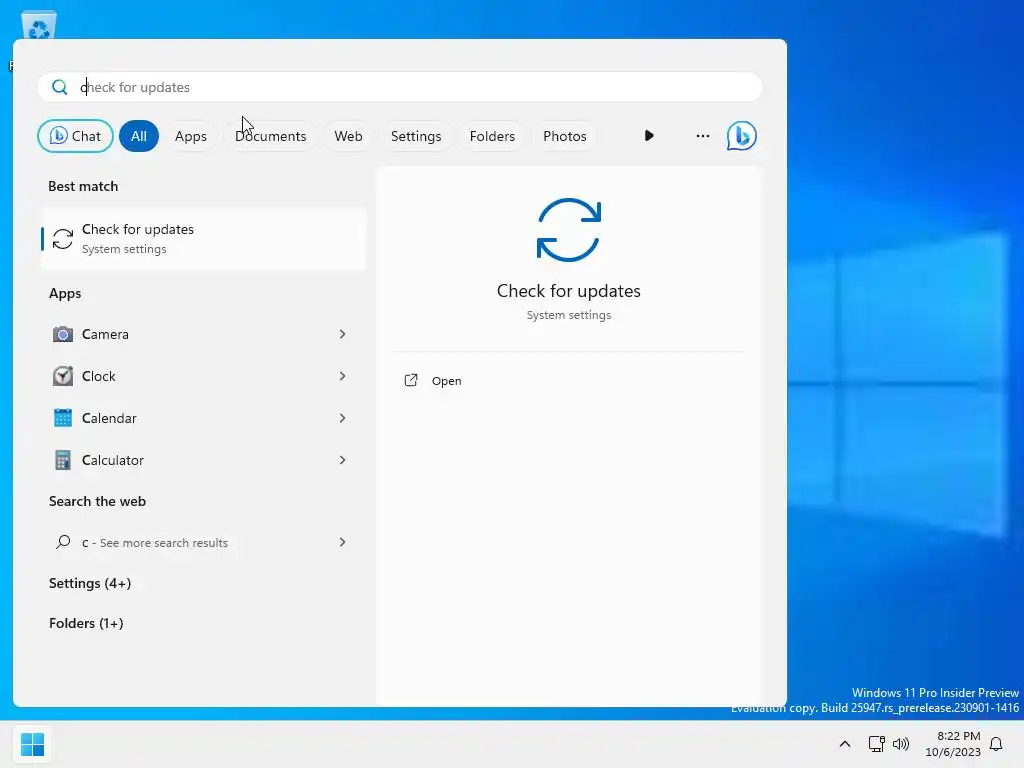This screenshot has height=768, width=1024.
Task: Click the Clock app icon
Action: pos(63,376)
